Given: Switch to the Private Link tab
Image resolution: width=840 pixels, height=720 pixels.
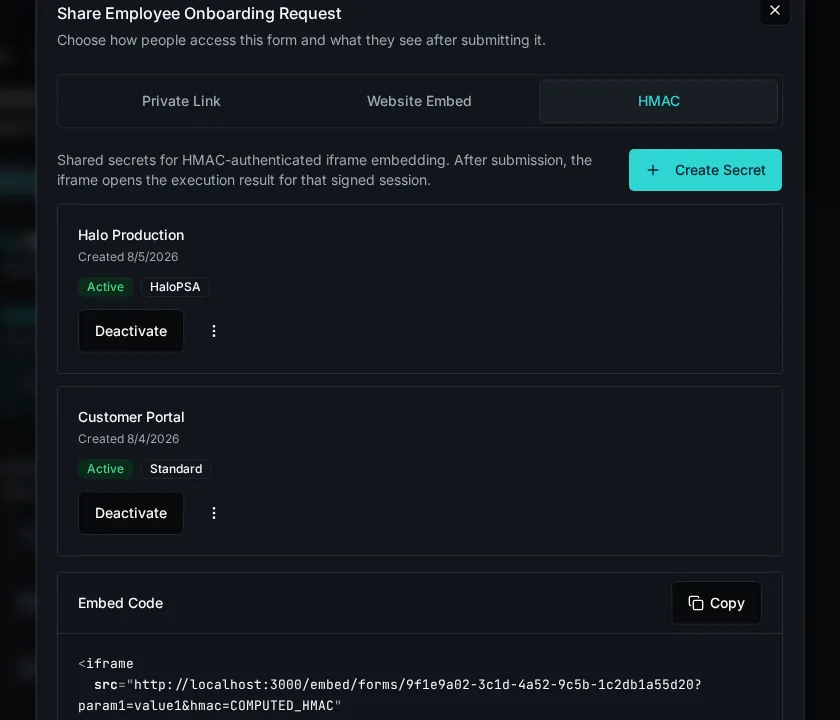Looking at the screenshot, I should [181, 101].
